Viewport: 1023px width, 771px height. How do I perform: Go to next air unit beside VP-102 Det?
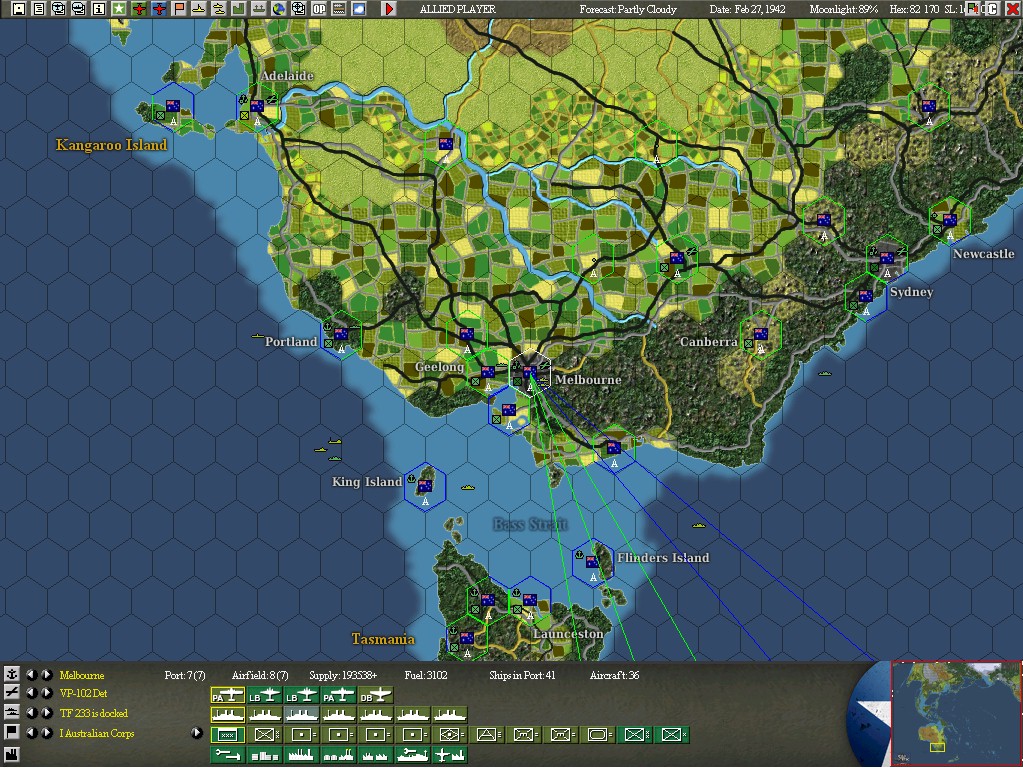tap(47, 693)
